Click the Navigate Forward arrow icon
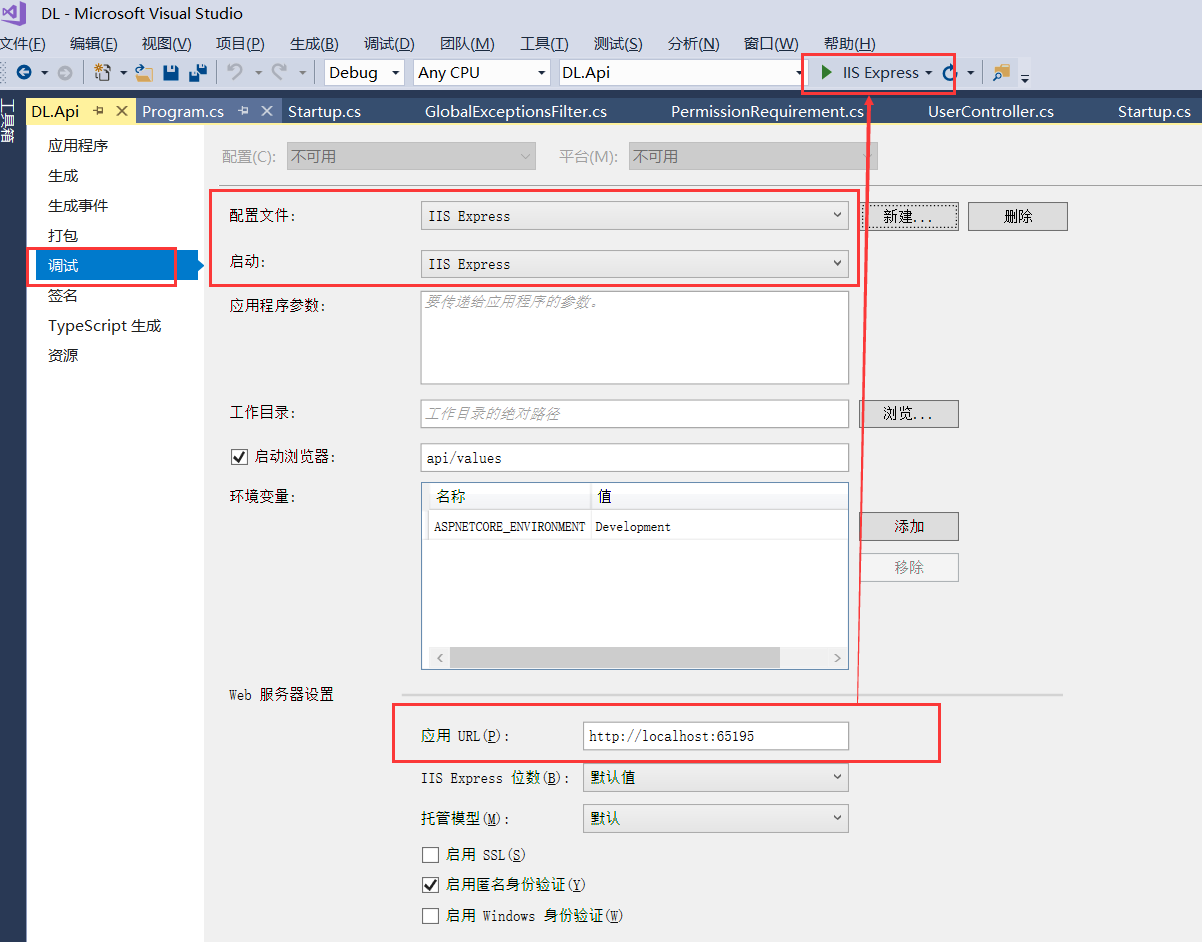Image resolution: width=1202 pixels, height=942 pixels. pyautogui.click(x=64, y=73)
